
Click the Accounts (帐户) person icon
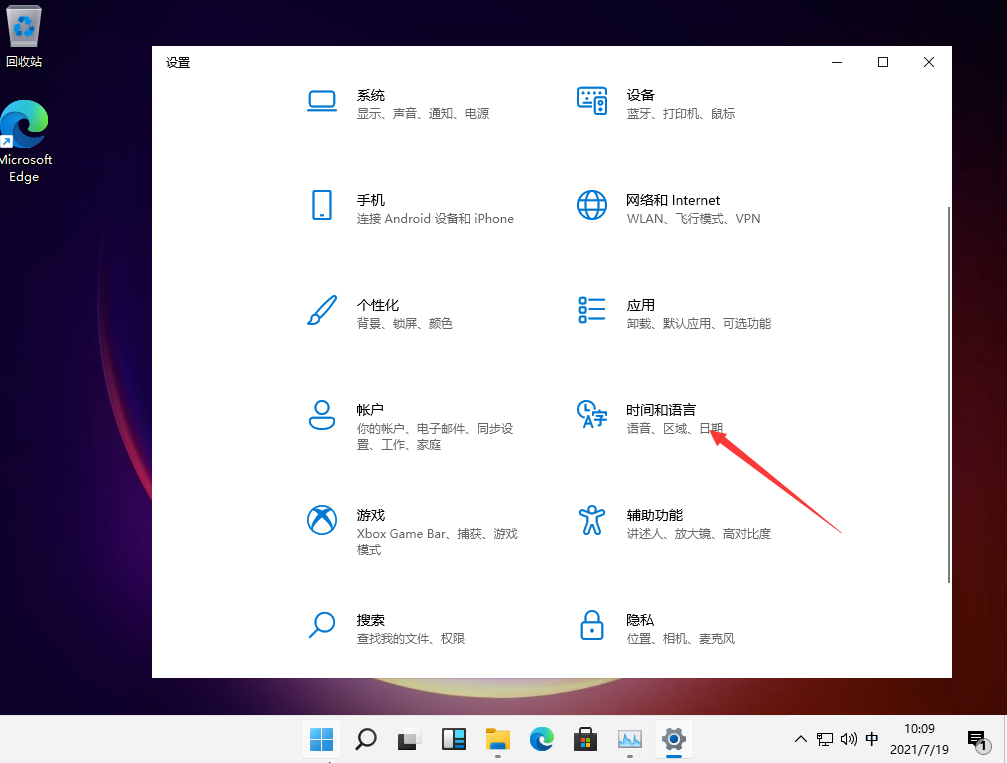click(x=322, y=415)
